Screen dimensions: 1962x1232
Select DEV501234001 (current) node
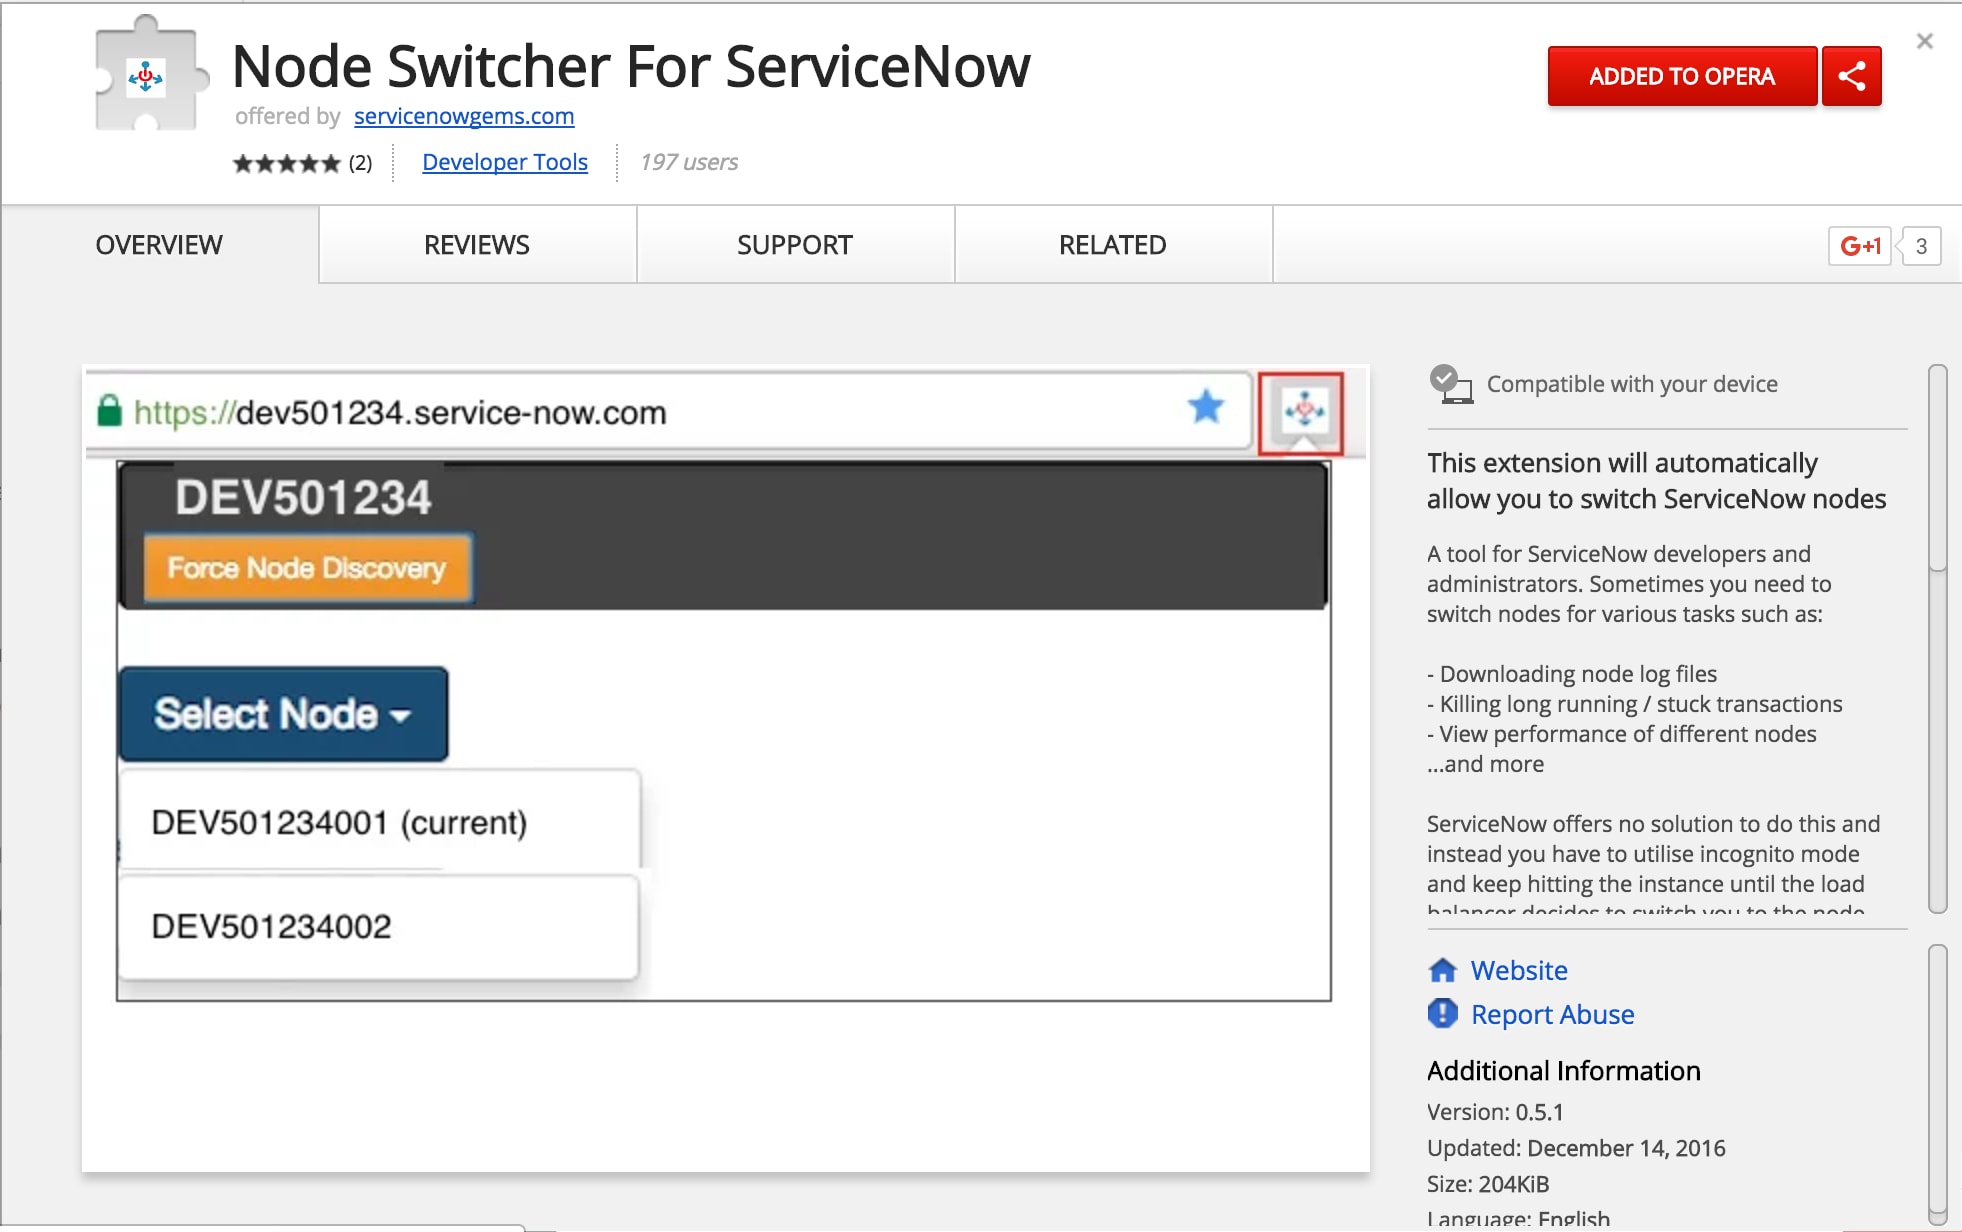379,822
